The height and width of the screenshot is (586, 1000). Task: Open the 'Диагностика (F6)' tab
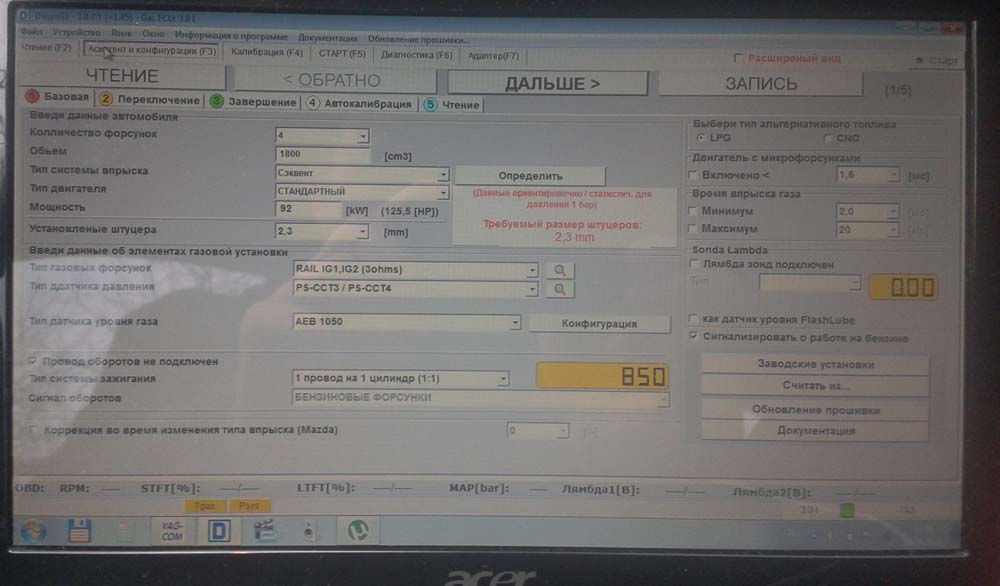416,54
